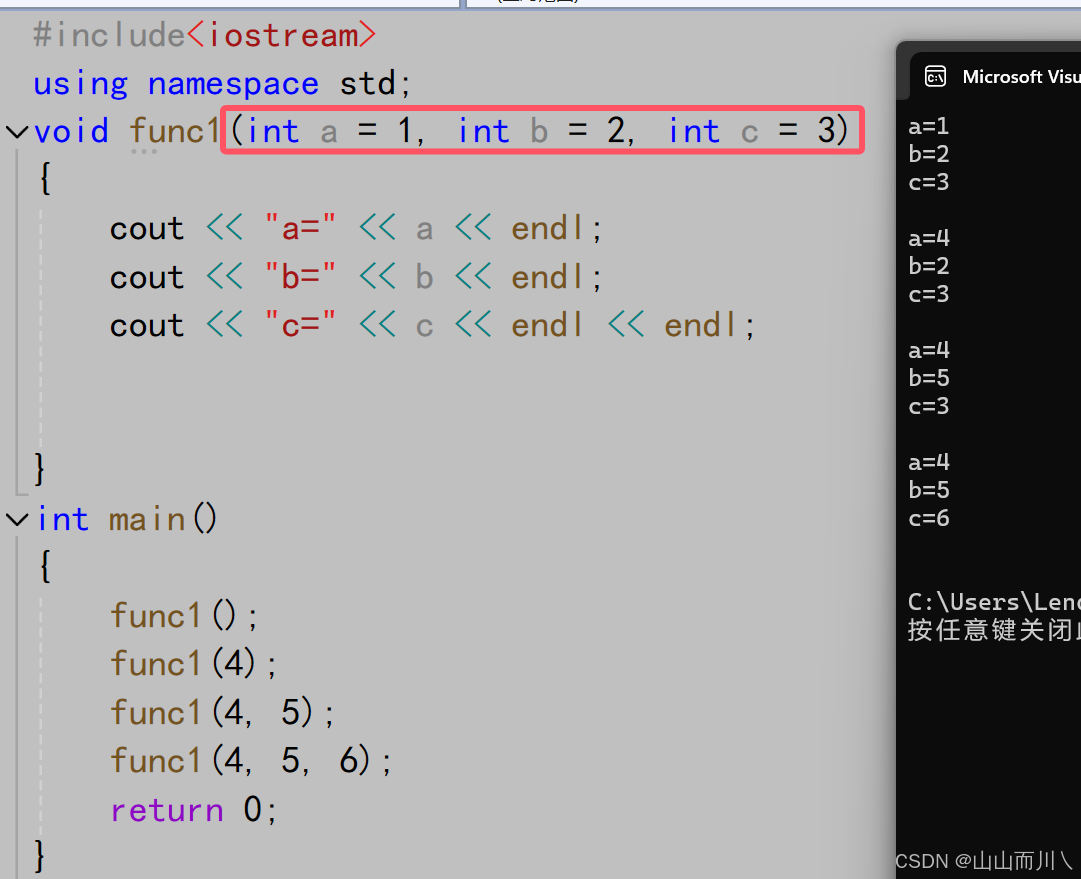The width and height of the screenshot is (1081, 879).
Task: Click the C:\Users path line in console
Action: 994,602
